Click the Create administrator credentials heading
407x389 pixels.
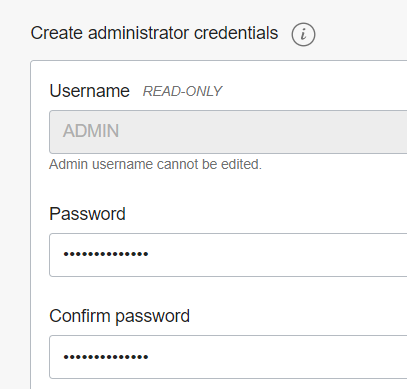(154, 33)
